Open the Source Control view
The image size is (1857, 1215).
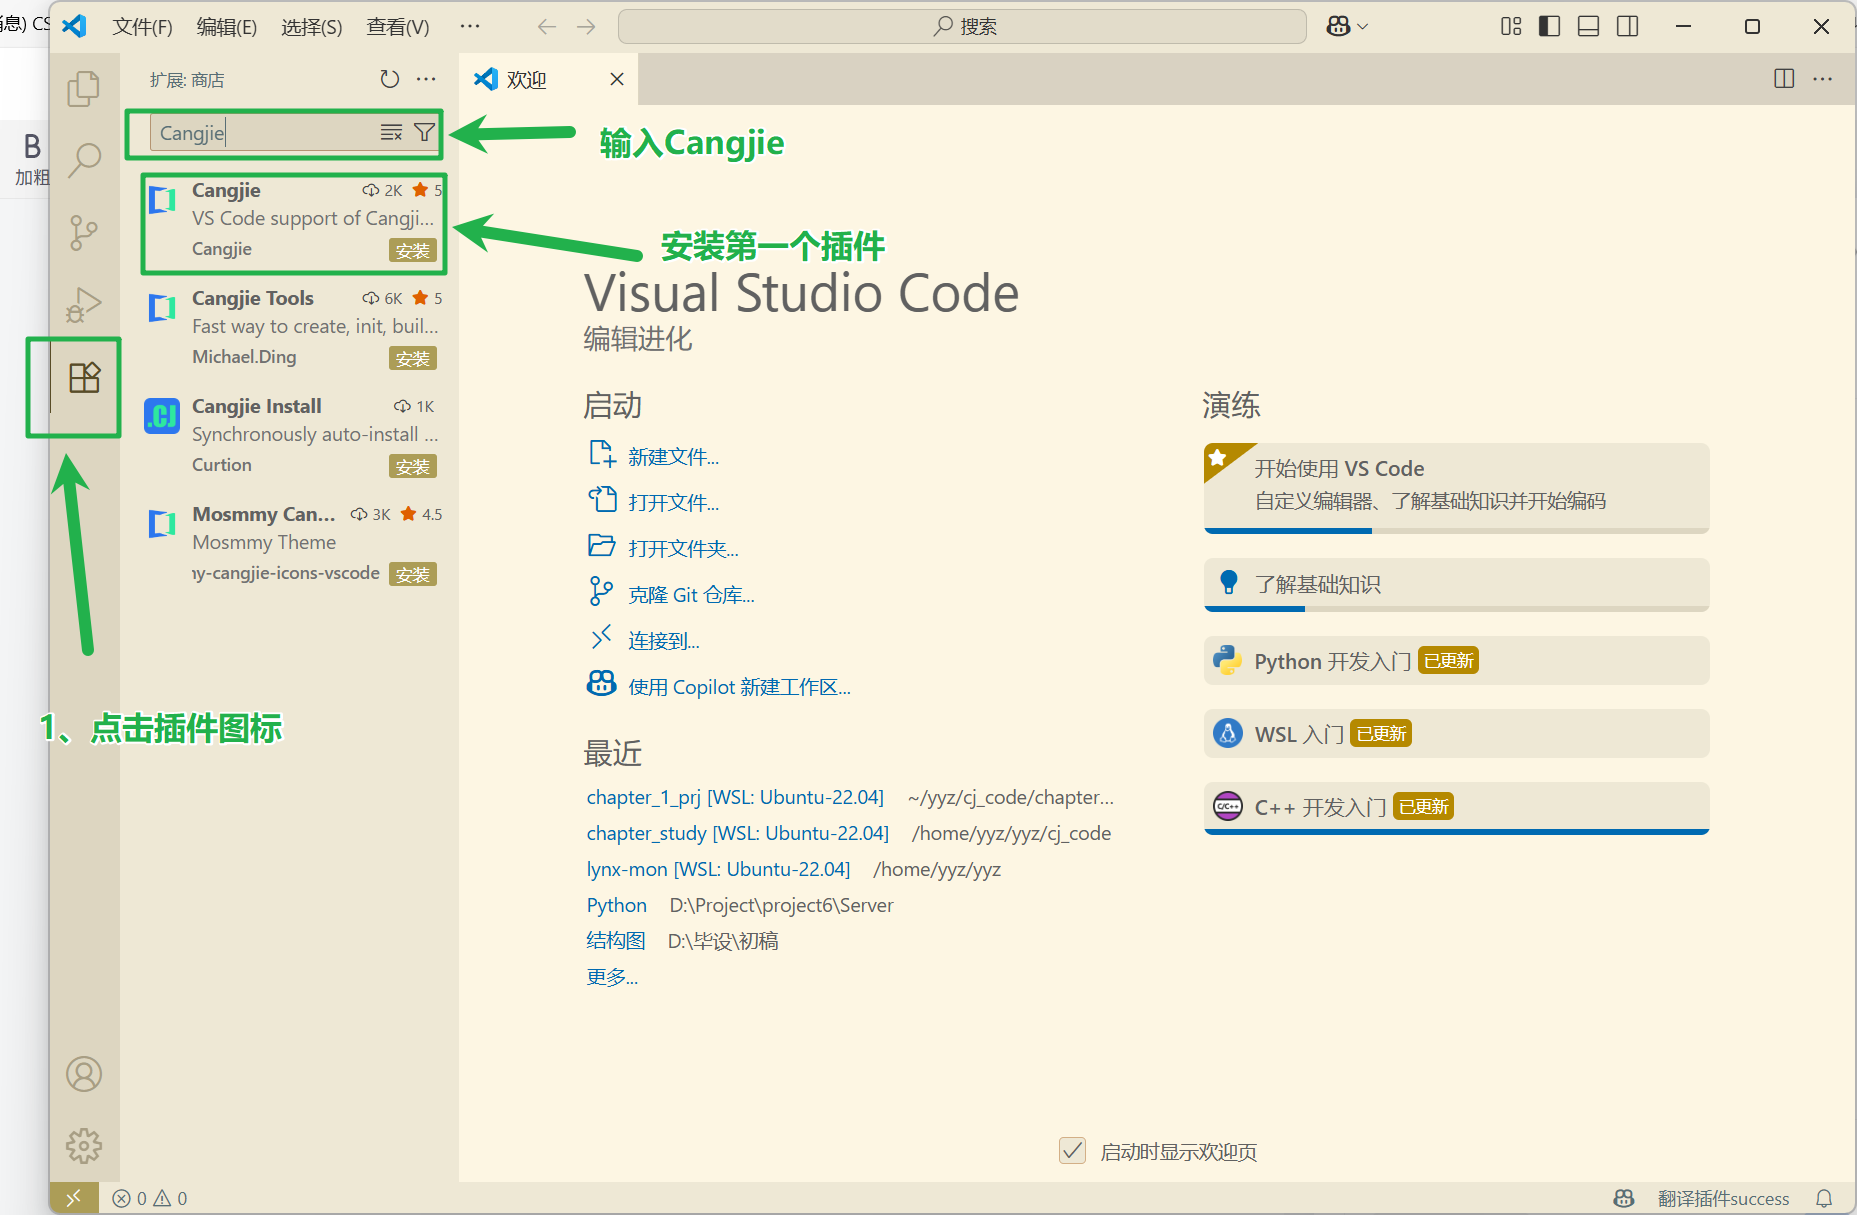[84, 233]
